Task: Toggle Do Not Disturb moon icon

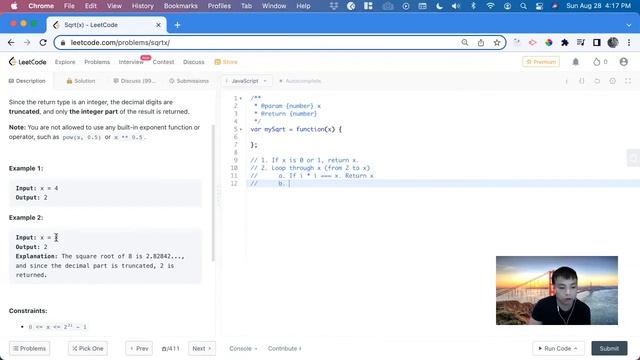Action: [439, 6]
